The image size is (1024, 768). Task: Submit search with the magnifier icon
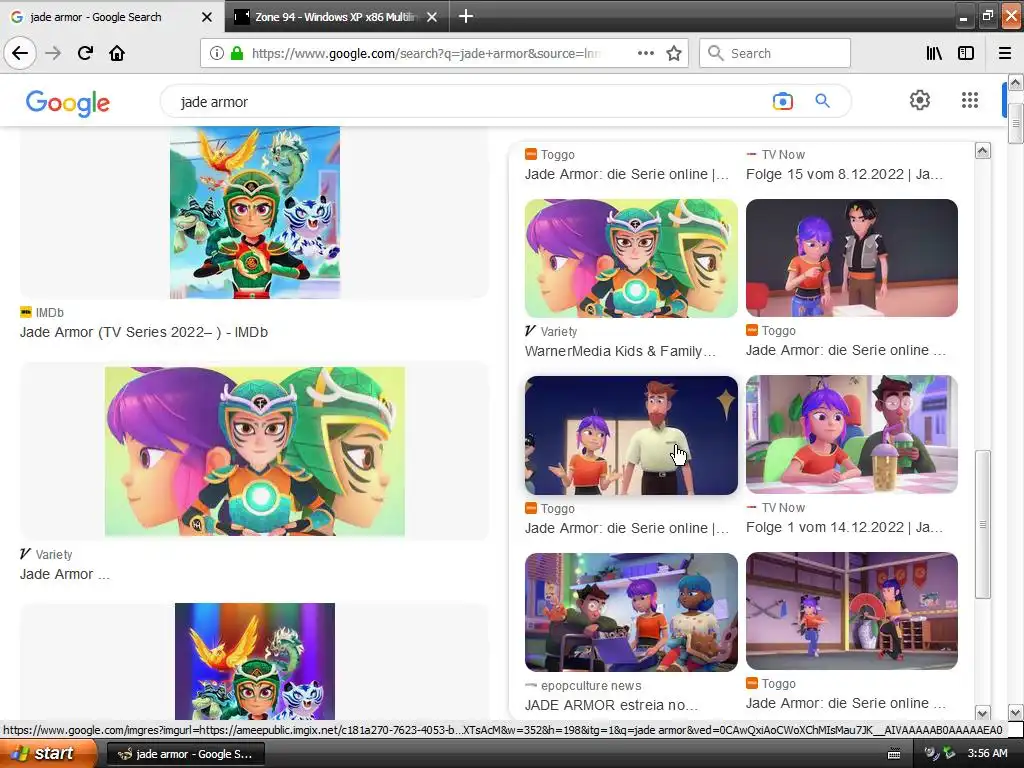point(822,101)
